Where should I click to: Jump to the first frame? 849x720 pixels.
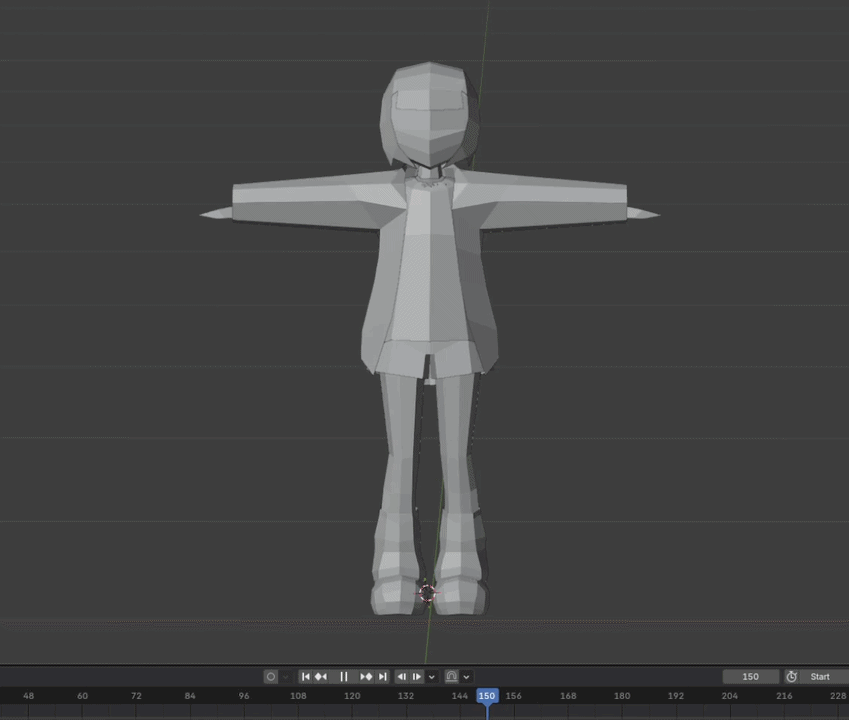tap(306, 677)
